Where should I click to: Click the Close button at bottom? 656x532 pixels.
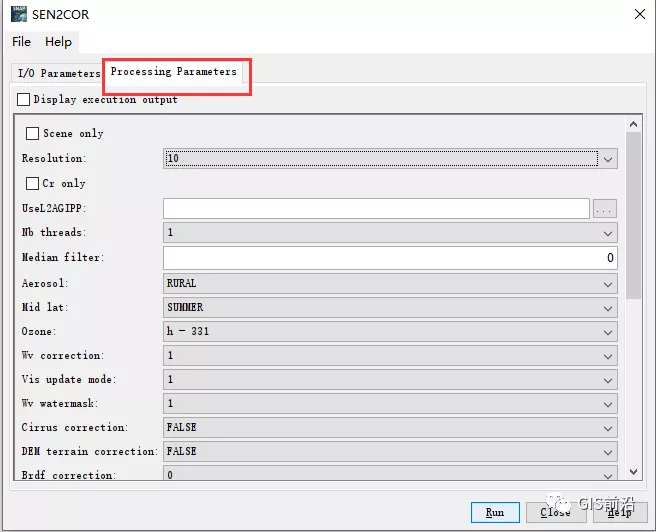[x=556, y=512]
